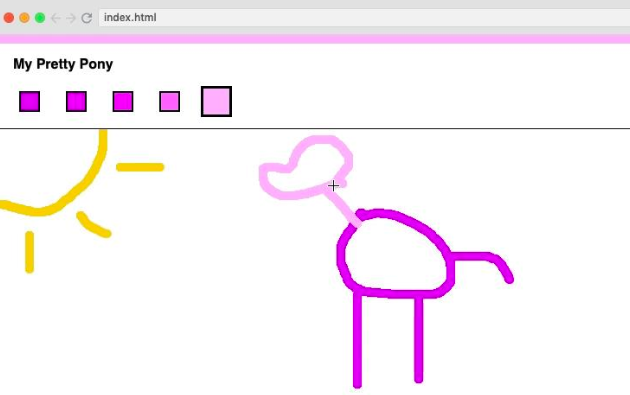This screenshot has height=395, width=630.
Task: Click the enlarged selected light pink swatch
Action: [216, 101]
